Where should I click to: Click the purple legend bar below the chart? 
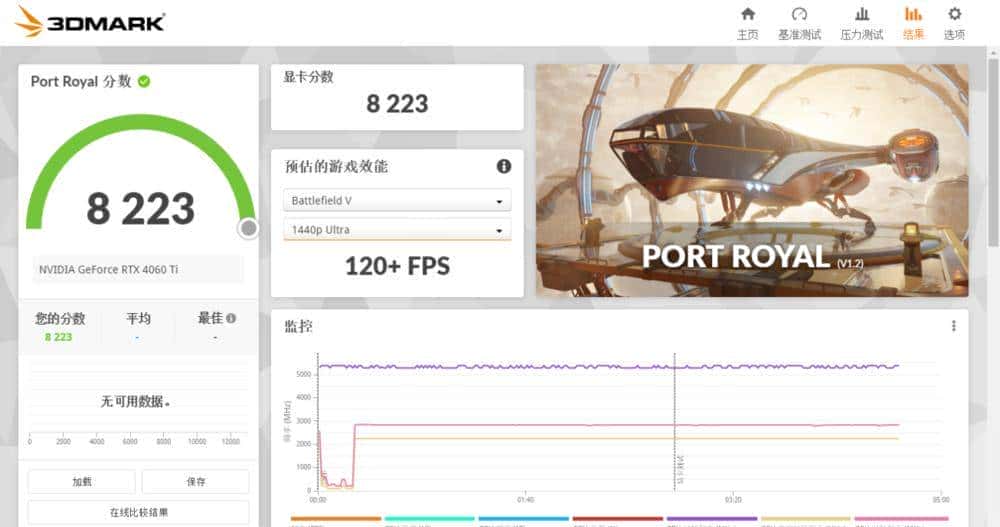point(712,519)
